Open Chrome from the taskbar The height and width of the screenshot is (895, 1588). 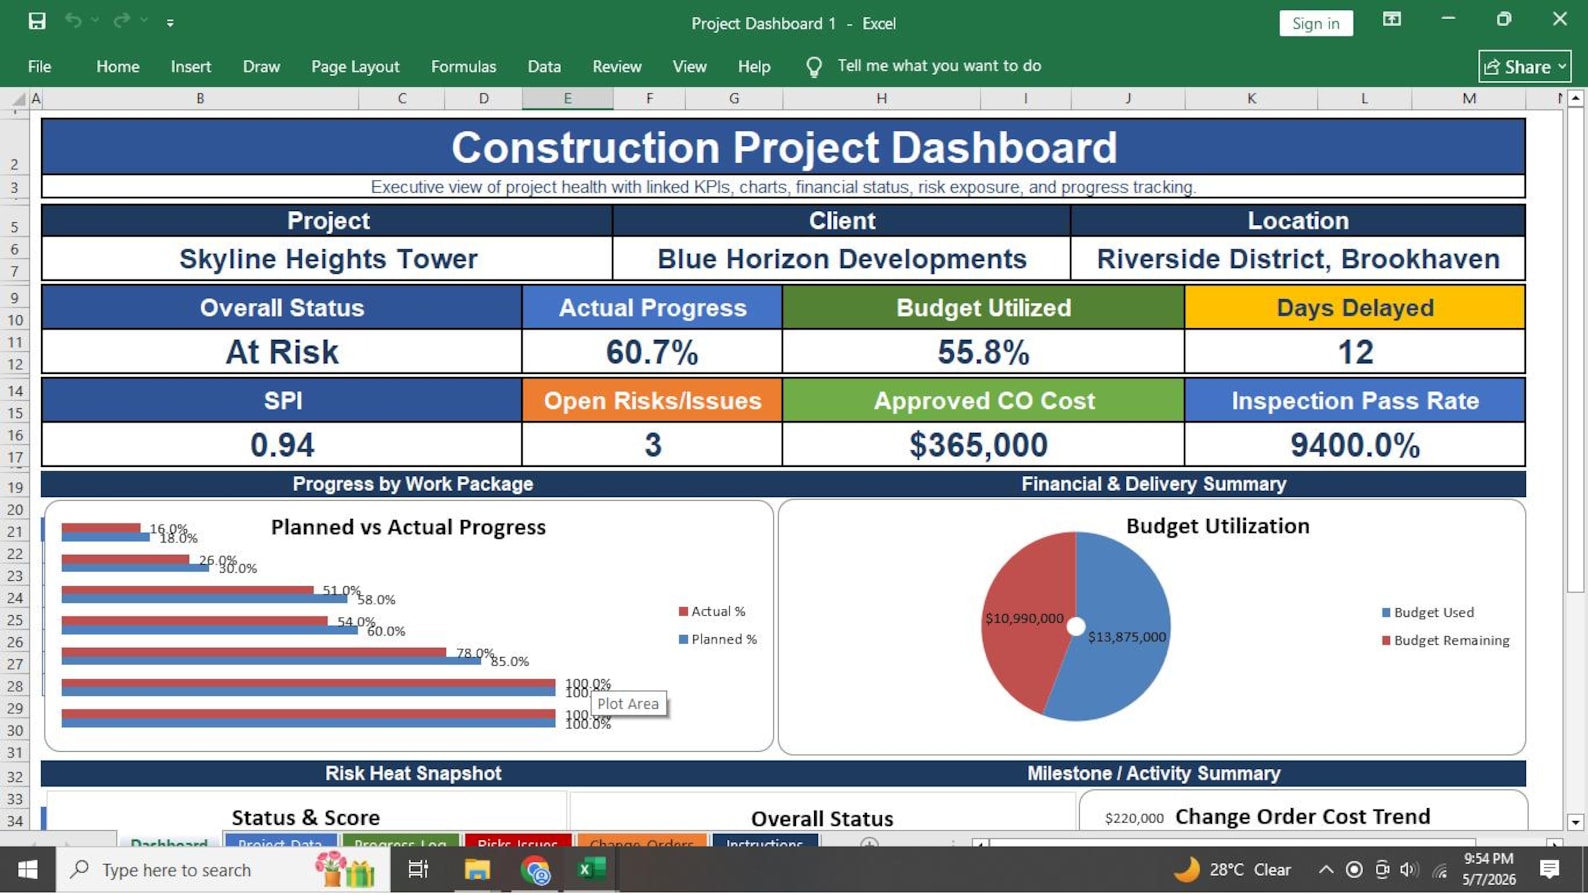[535, 870]
